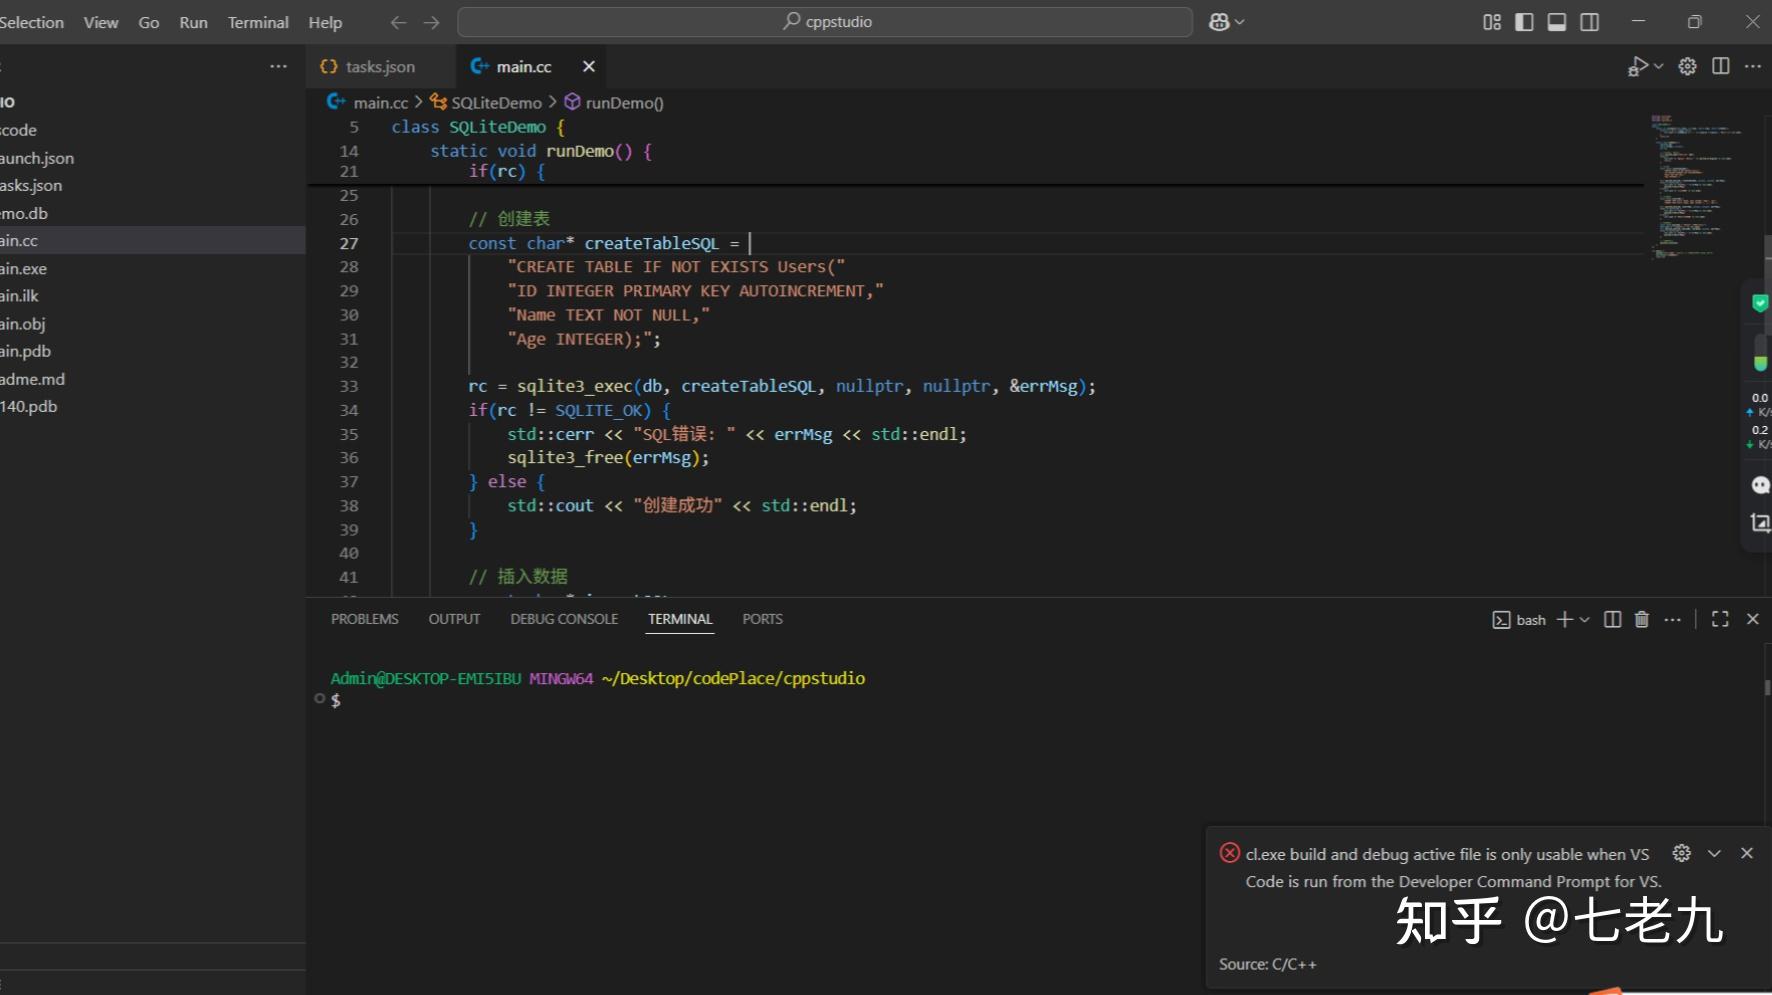Click the chat face icon in side widget
This screenshot has width=1772, height=995.
[1760, 485]
